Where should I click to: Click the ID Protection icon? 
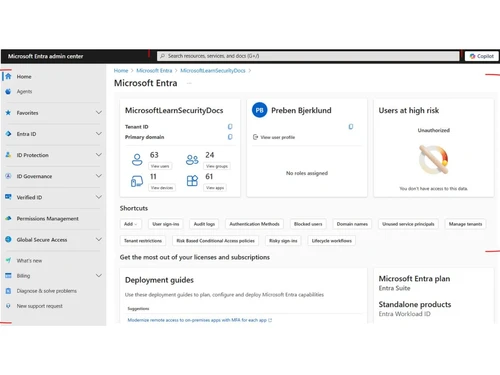point(8,155)
